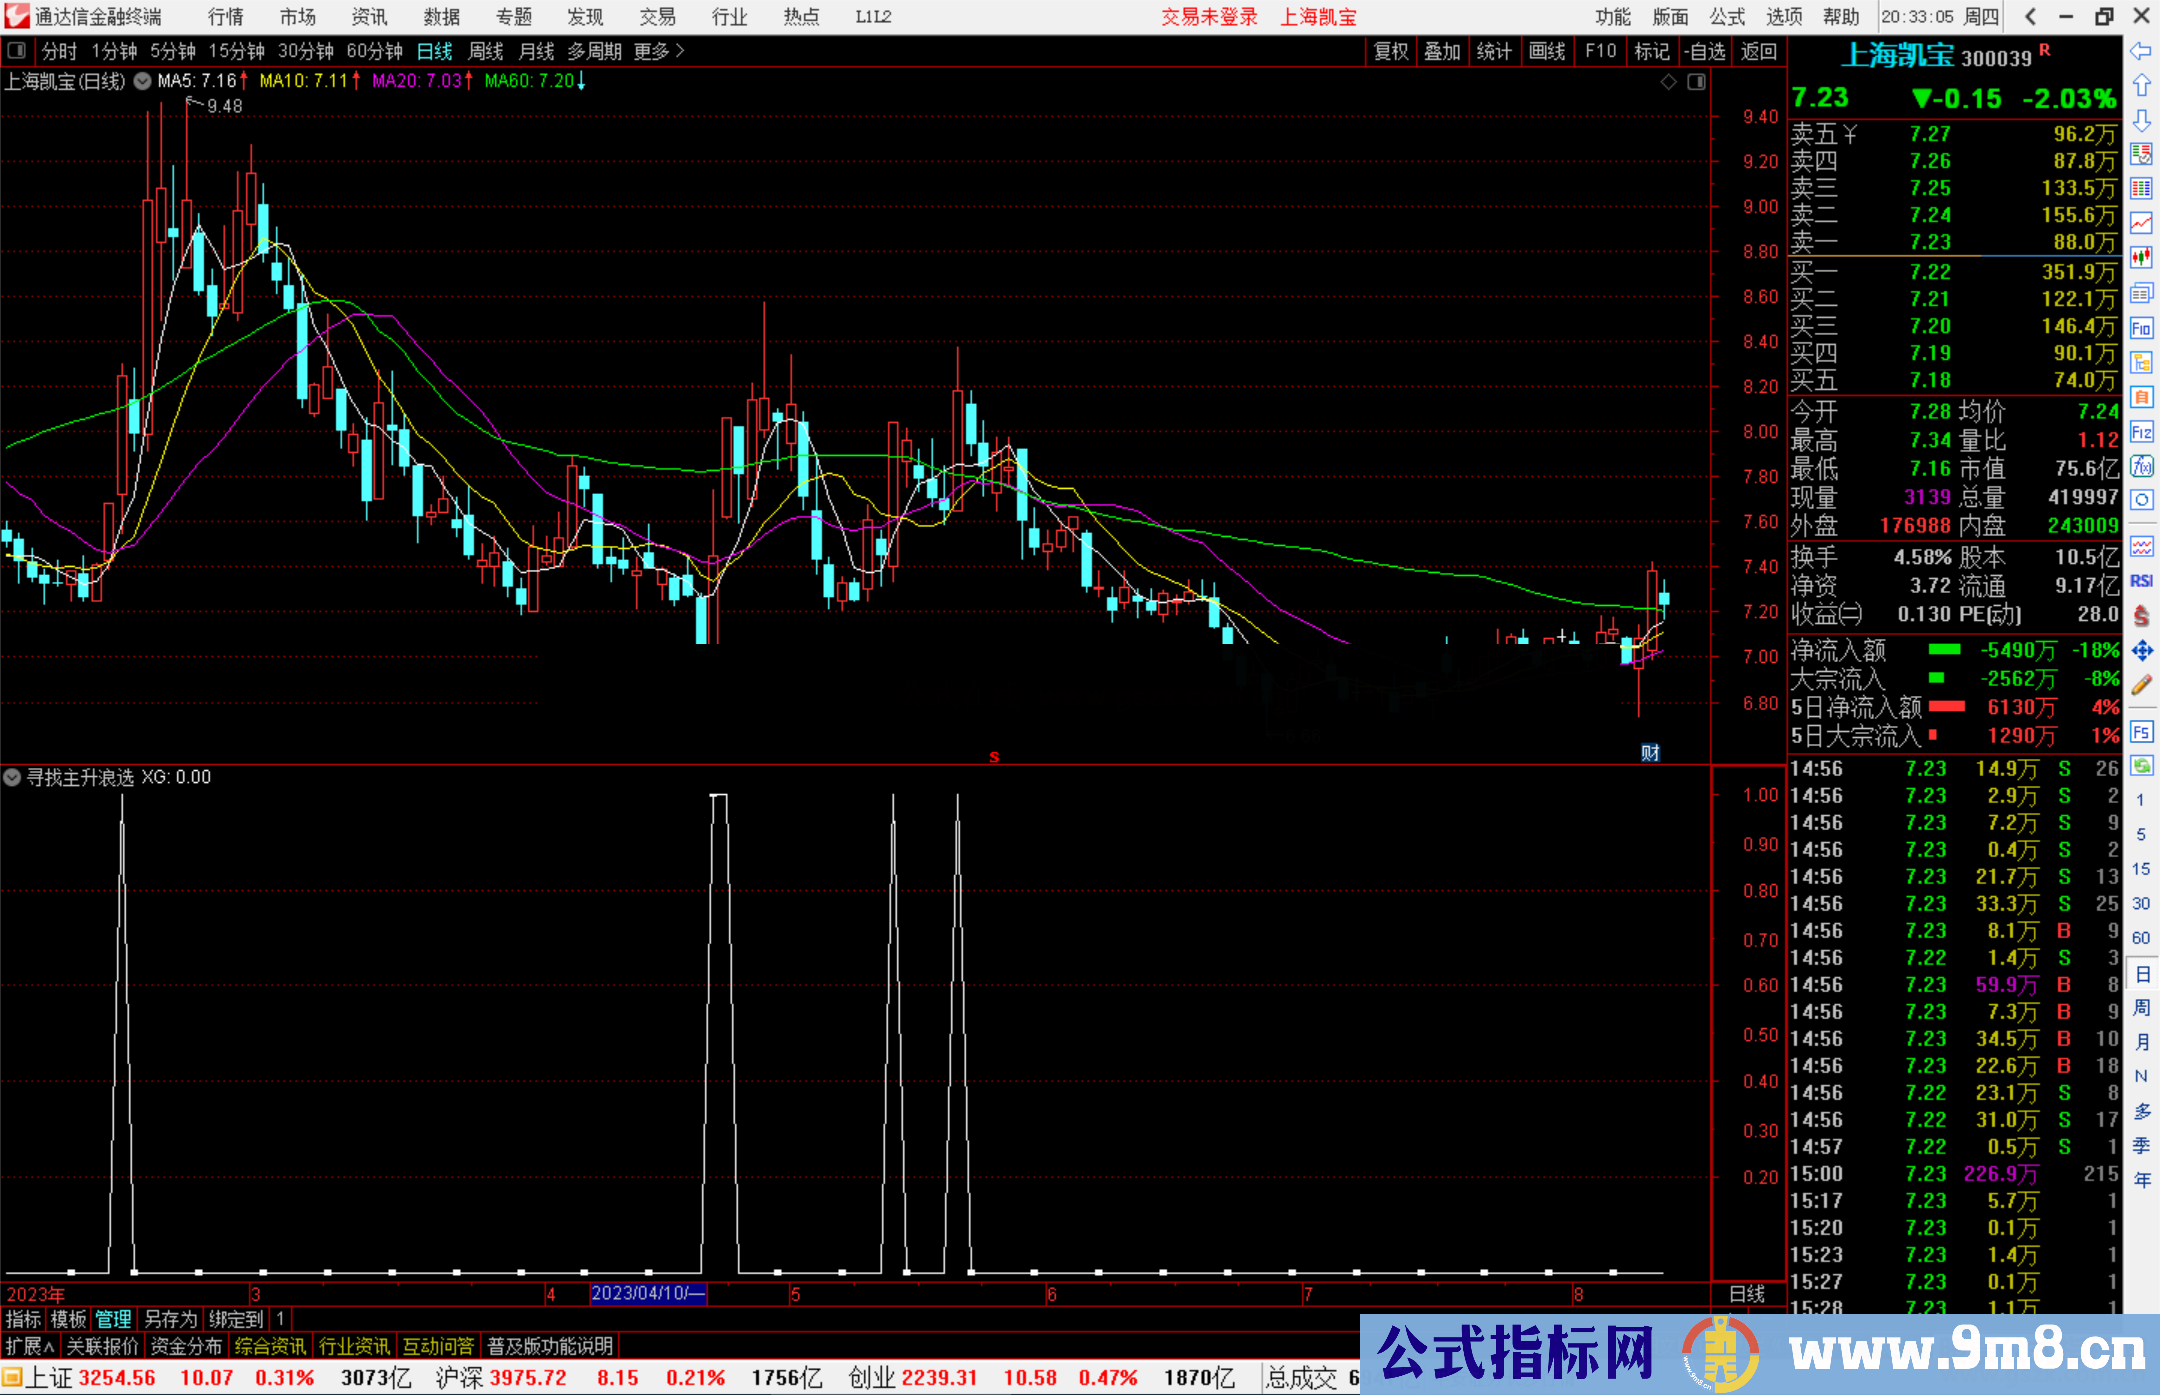Click 交易未登录 login link
Image resolution: width=2160 pixels, height=1395 pixels.
pyautogui.click(x=1209, y=17)
